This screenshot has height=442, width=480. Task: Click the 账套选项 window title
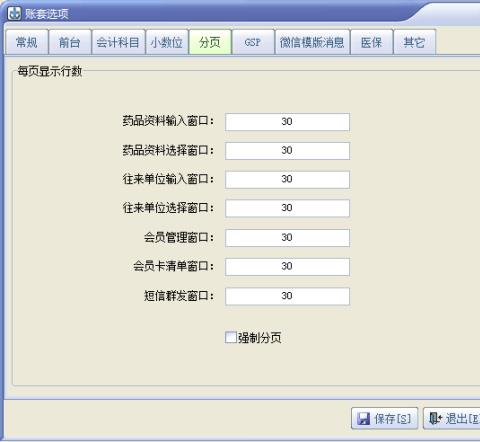(x=47, y=14)
